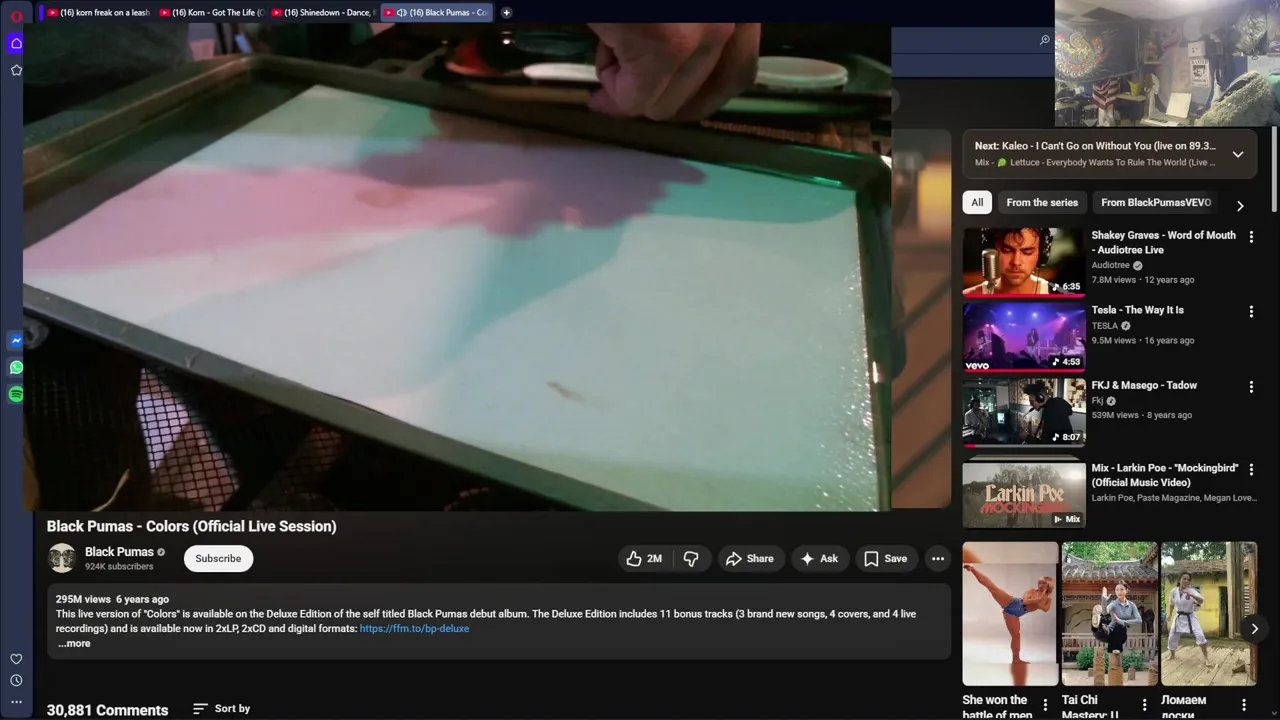The width and height of the screenshot is (1280, 720).
Task: Like the video with thumbs up
Action: click(644, 559)
